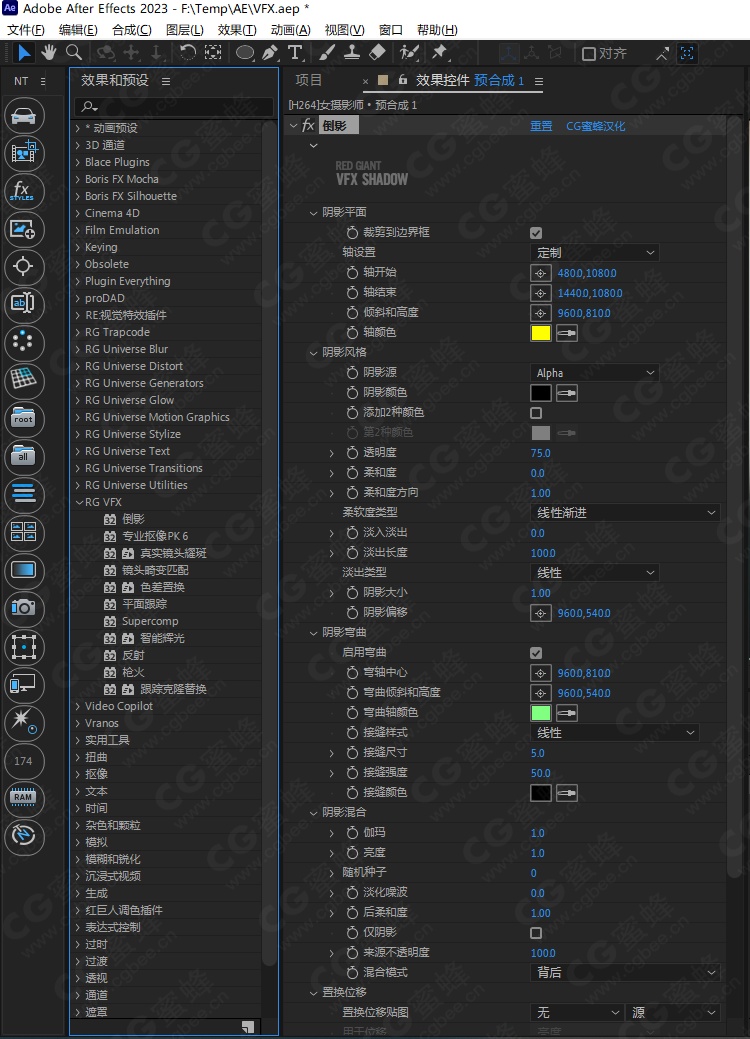The width and height of the screenshot is (750, 1039).
Task: Open the 效果和预设 panel menu
Action: [166, 82]
